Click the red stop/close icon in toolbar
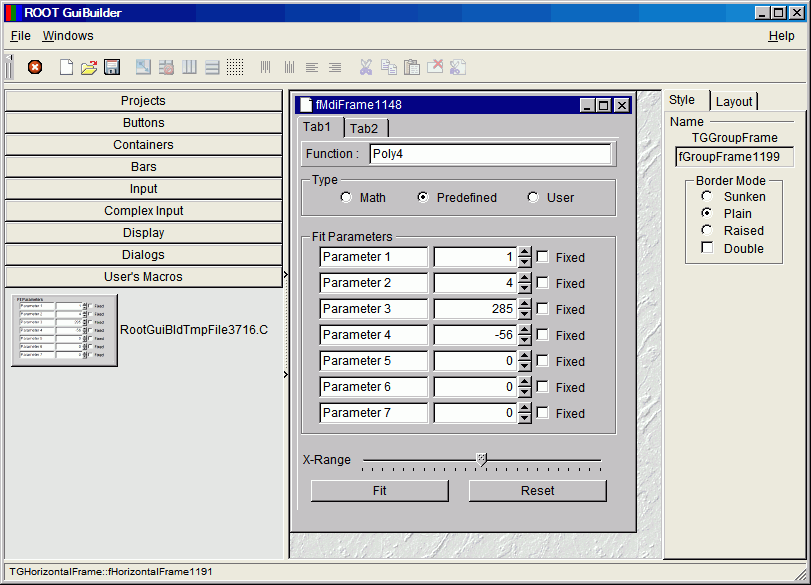This screenshot has width=811, height=585. pos(35,67)
